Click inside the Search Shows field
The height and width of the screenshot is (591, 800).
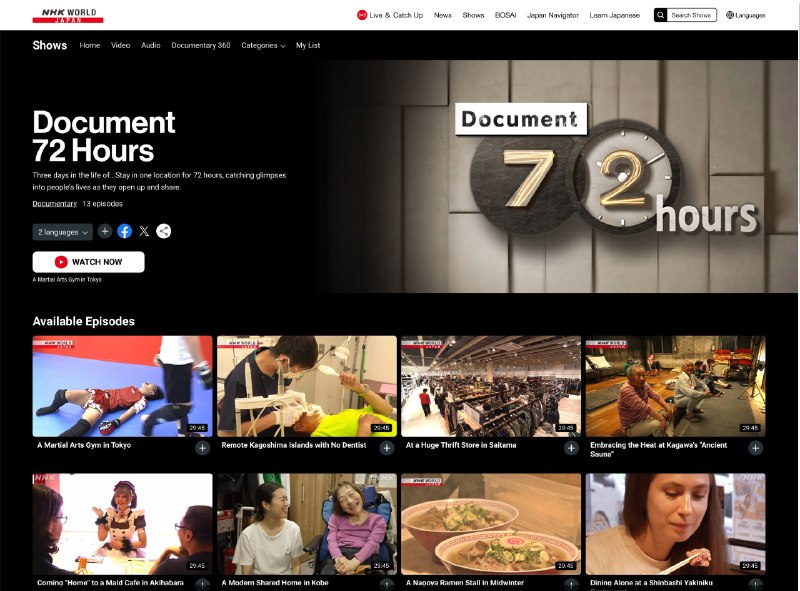tap(691, 15)
